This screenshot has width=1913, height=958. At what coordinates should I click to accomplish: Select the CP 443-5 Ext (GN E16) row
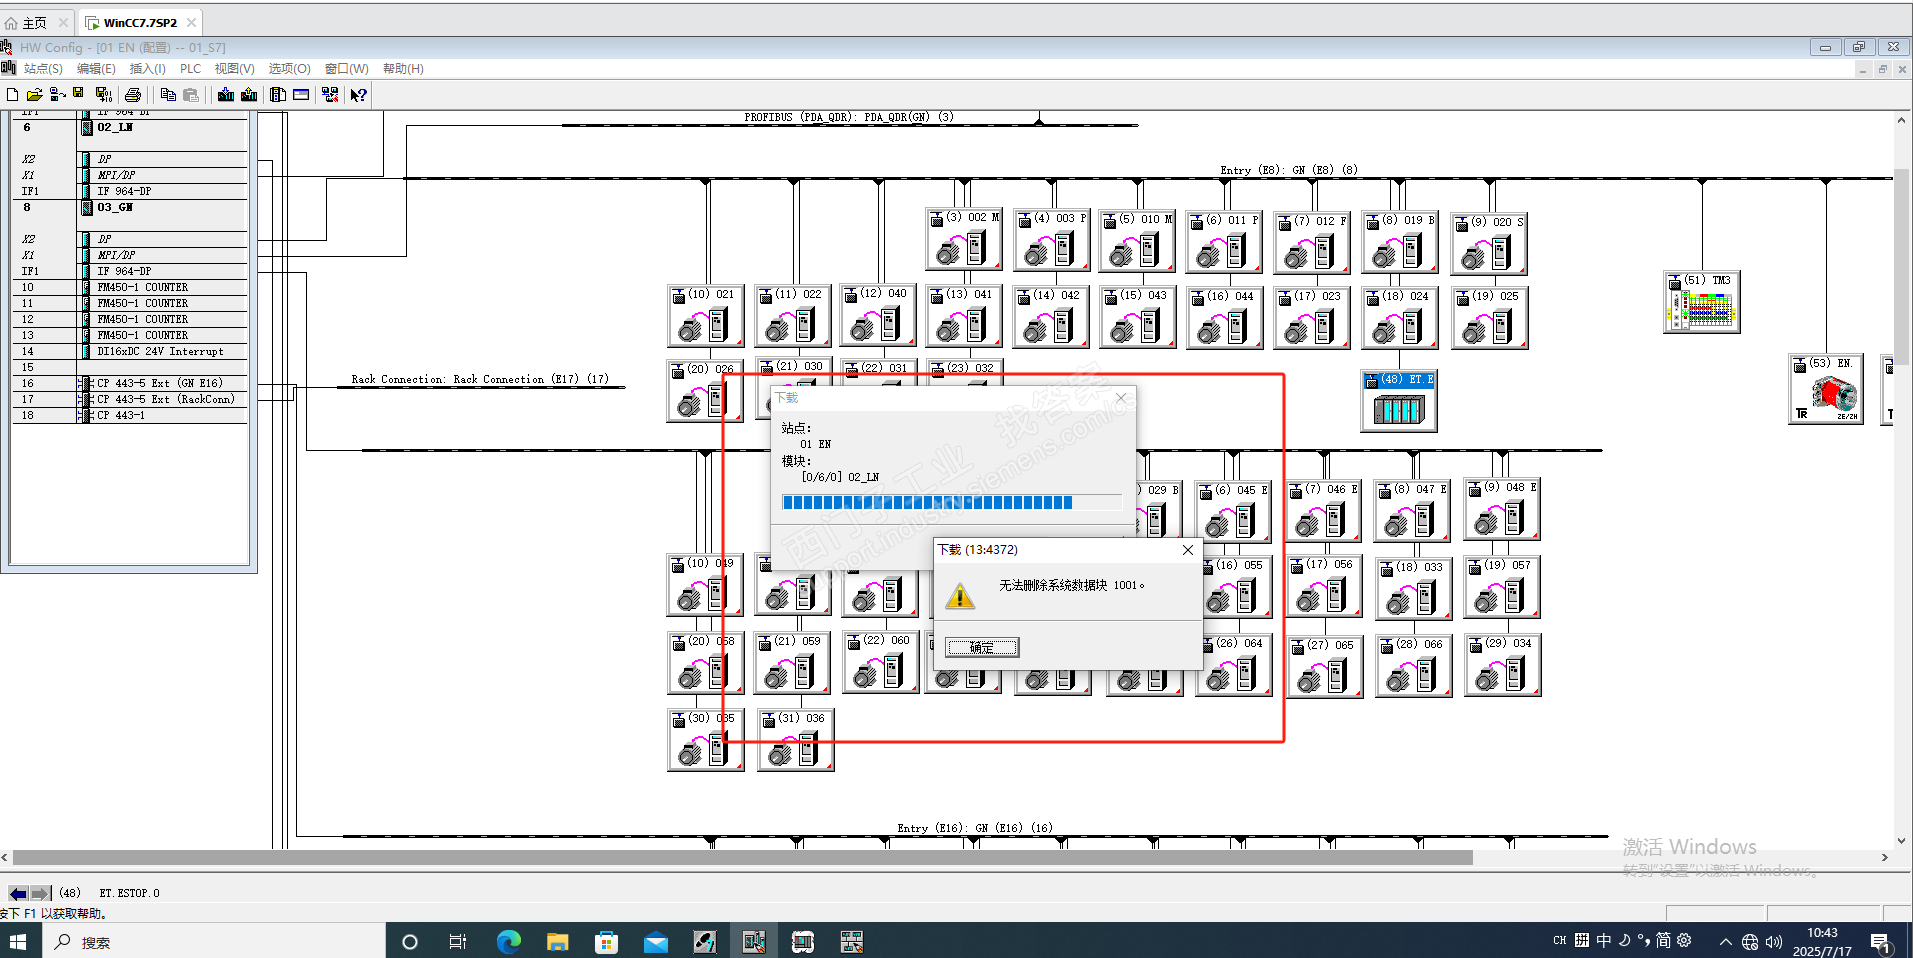click(129, 384)
